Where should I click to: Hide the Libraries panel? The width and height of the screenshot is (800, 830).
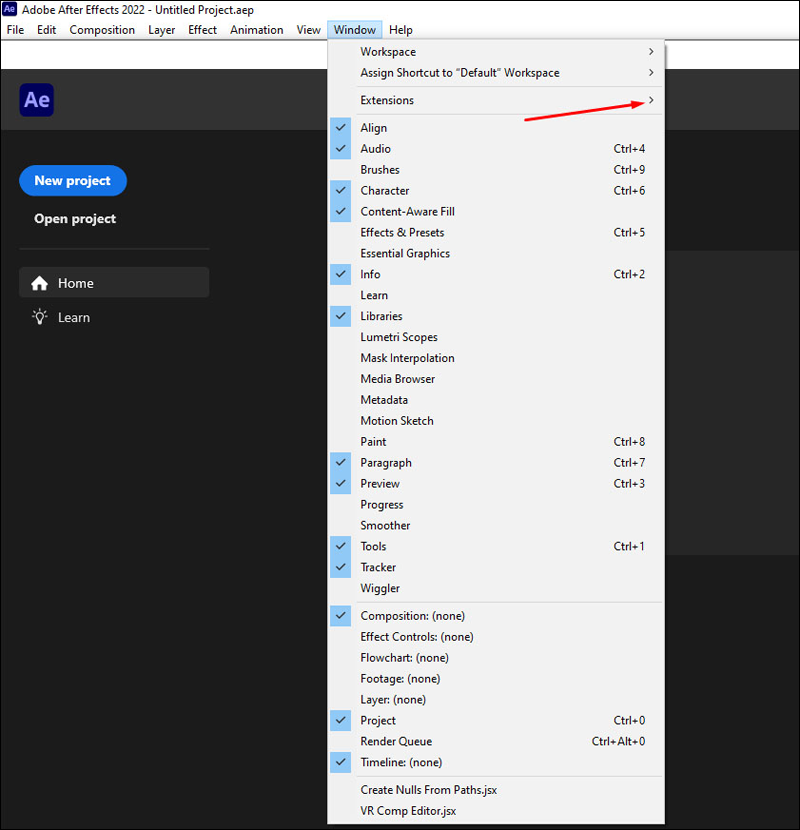[496, 316]
